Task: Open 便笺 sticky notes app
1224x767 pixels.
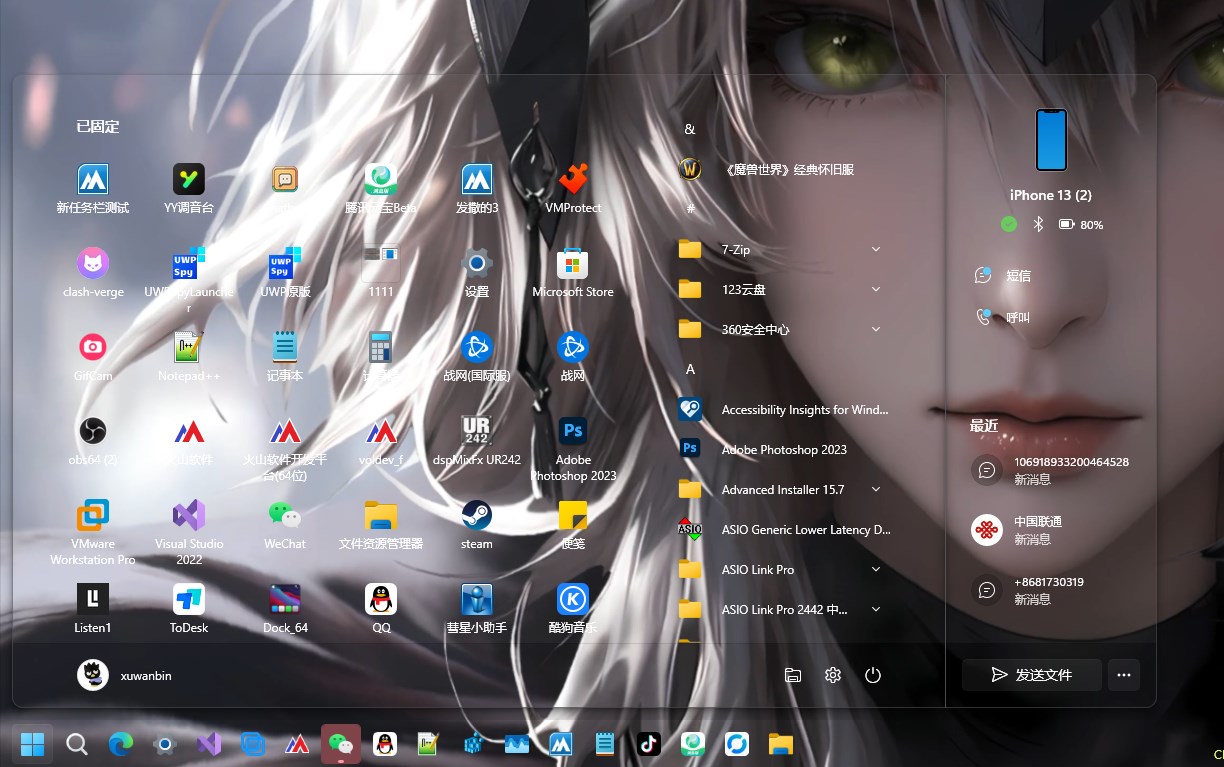Action: pyautogui.click(x=573, y=525)
